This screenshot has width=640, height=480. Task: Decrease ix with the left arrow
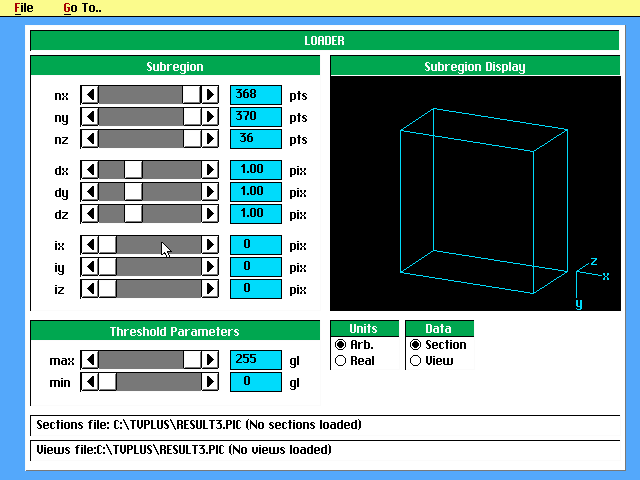[x=90, y=245]
